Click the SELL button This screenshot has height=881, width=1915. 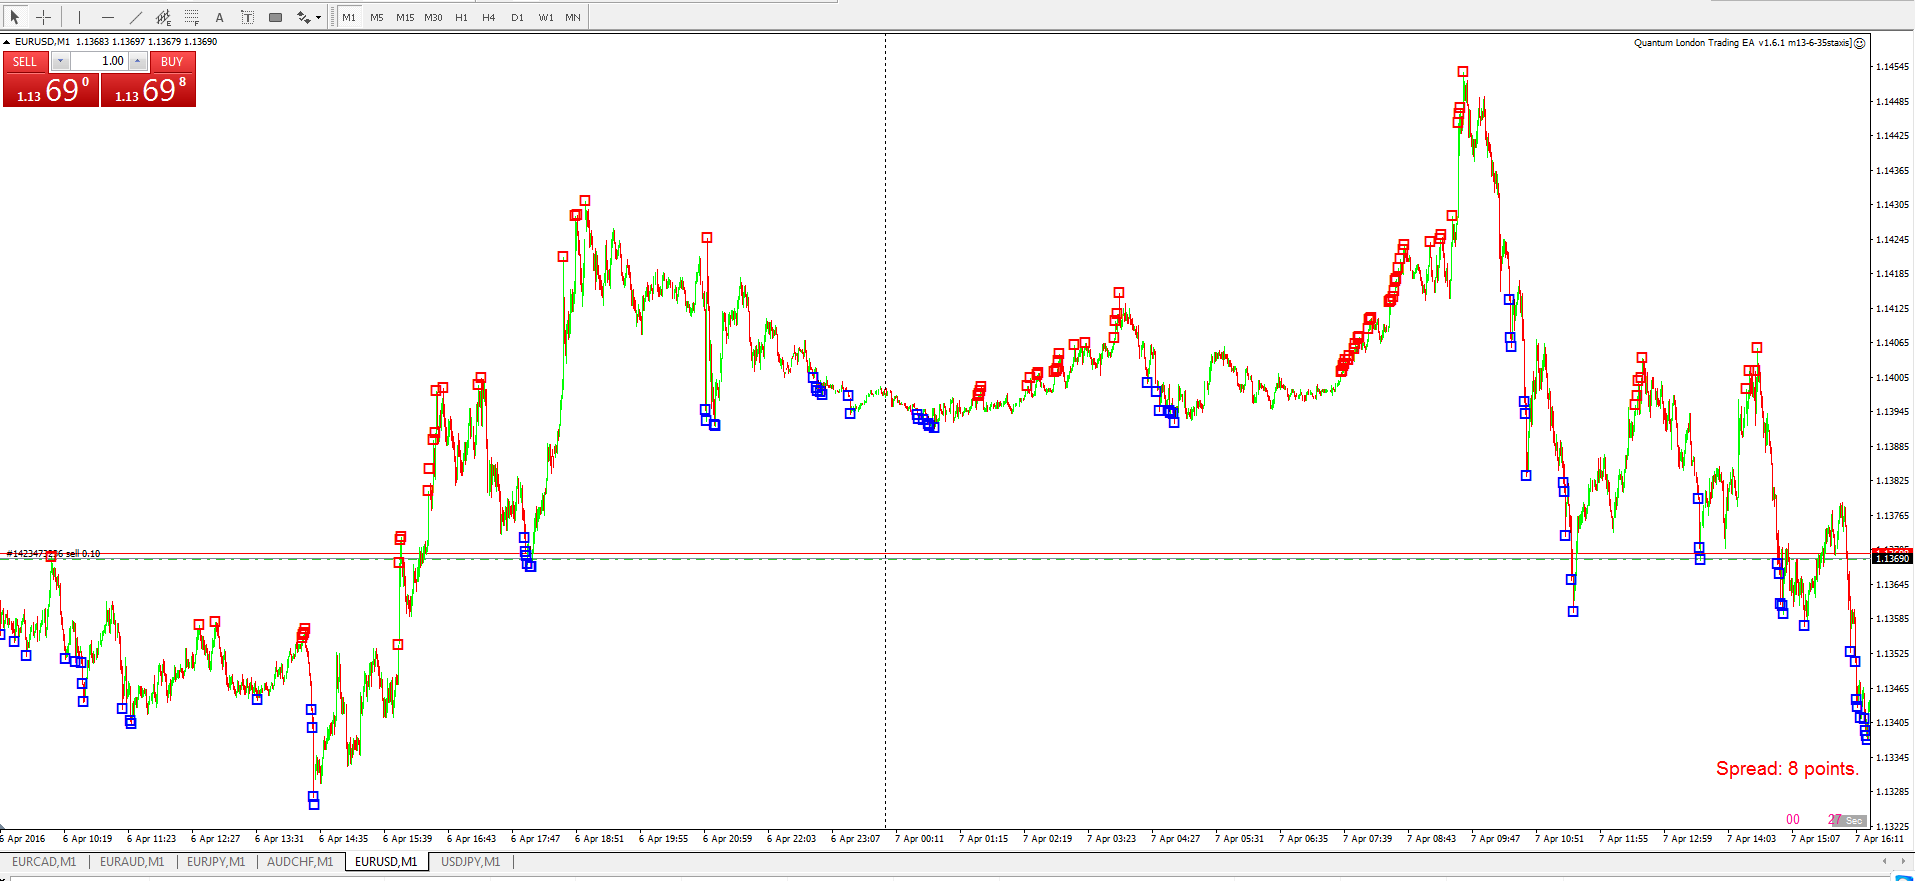(x=25, y=61)
